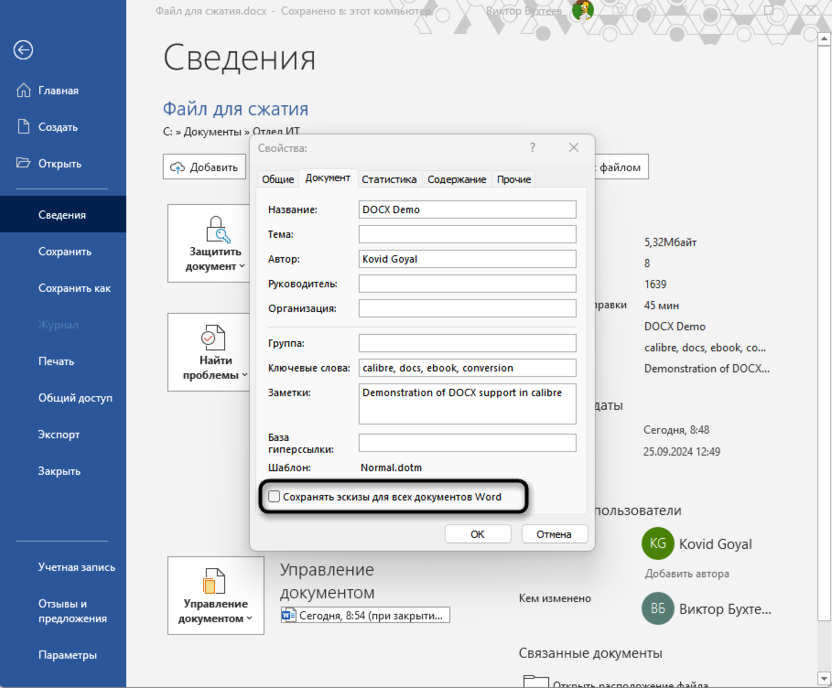Click the Главная home icon

click(23, 90)
